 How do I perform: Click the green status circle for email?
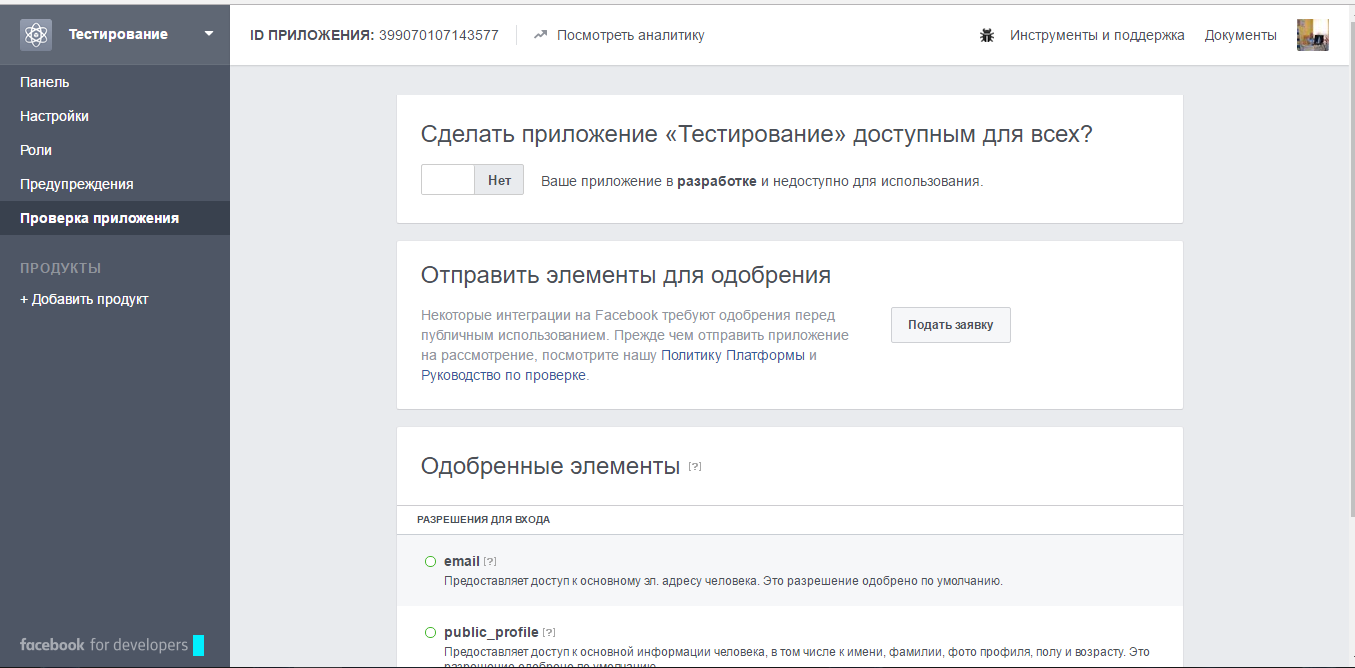pyautogui.click(x=431, y=562)
